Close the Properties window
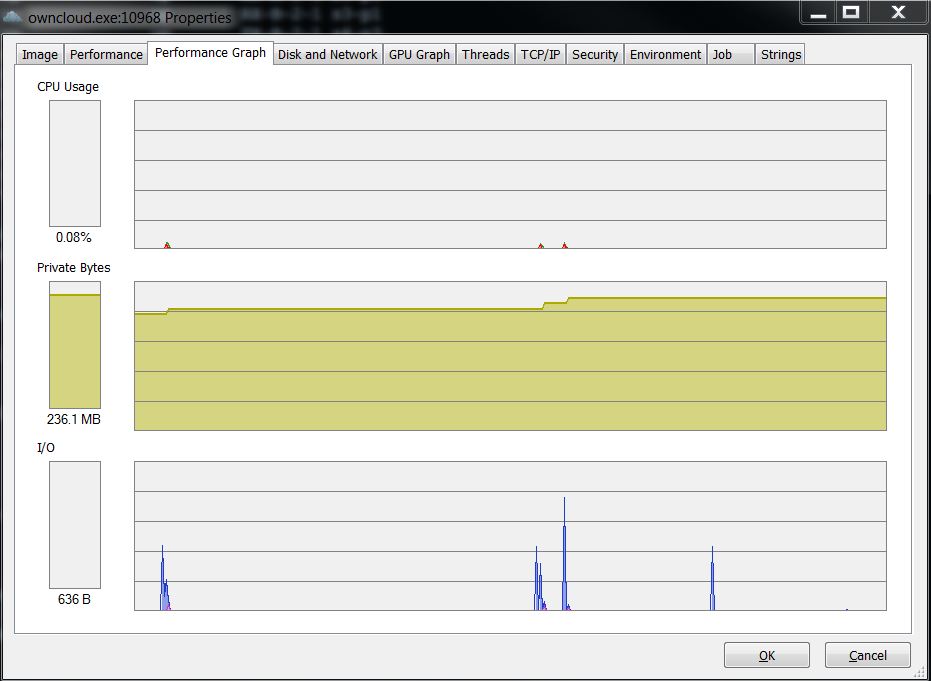Viewport: 931px width, 681px height. coord(898,12)
